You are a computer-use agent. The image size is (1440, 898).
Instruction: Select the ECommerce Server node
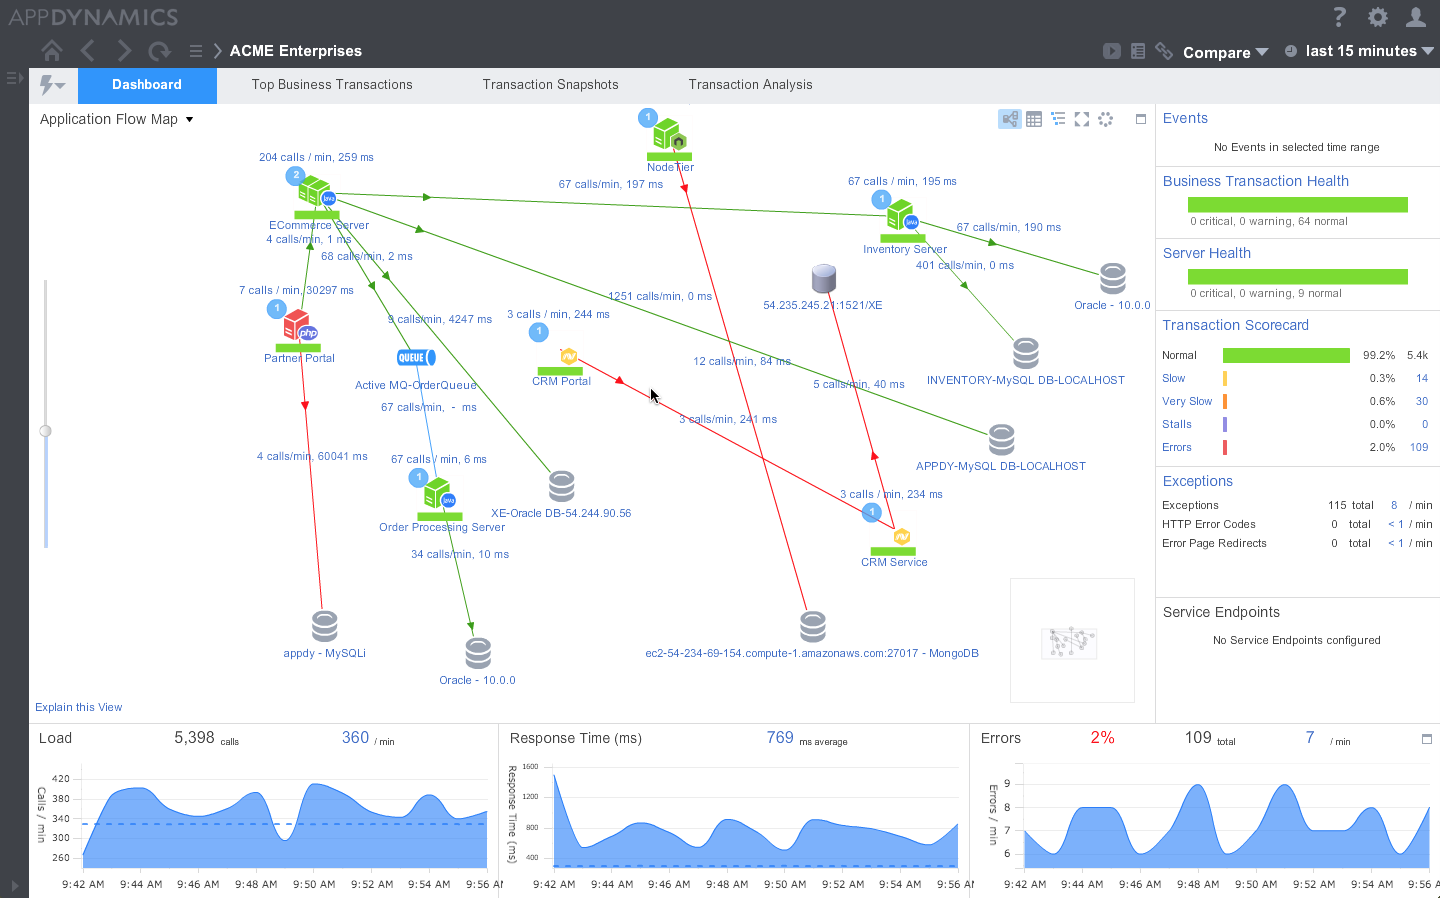tap(314, 192)
